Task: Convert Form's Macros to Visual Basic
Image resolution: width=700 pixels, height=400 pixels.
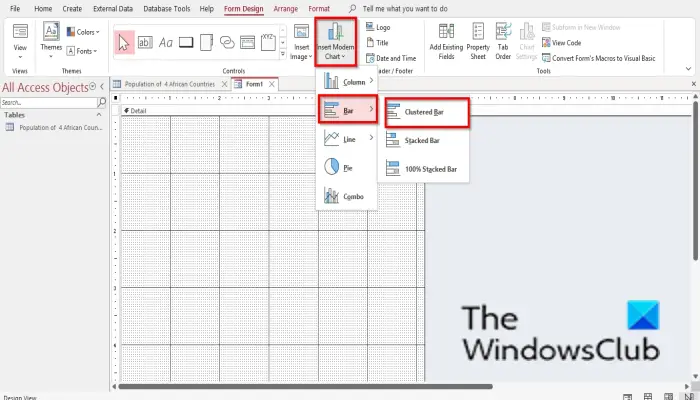Action: point(599,58)
